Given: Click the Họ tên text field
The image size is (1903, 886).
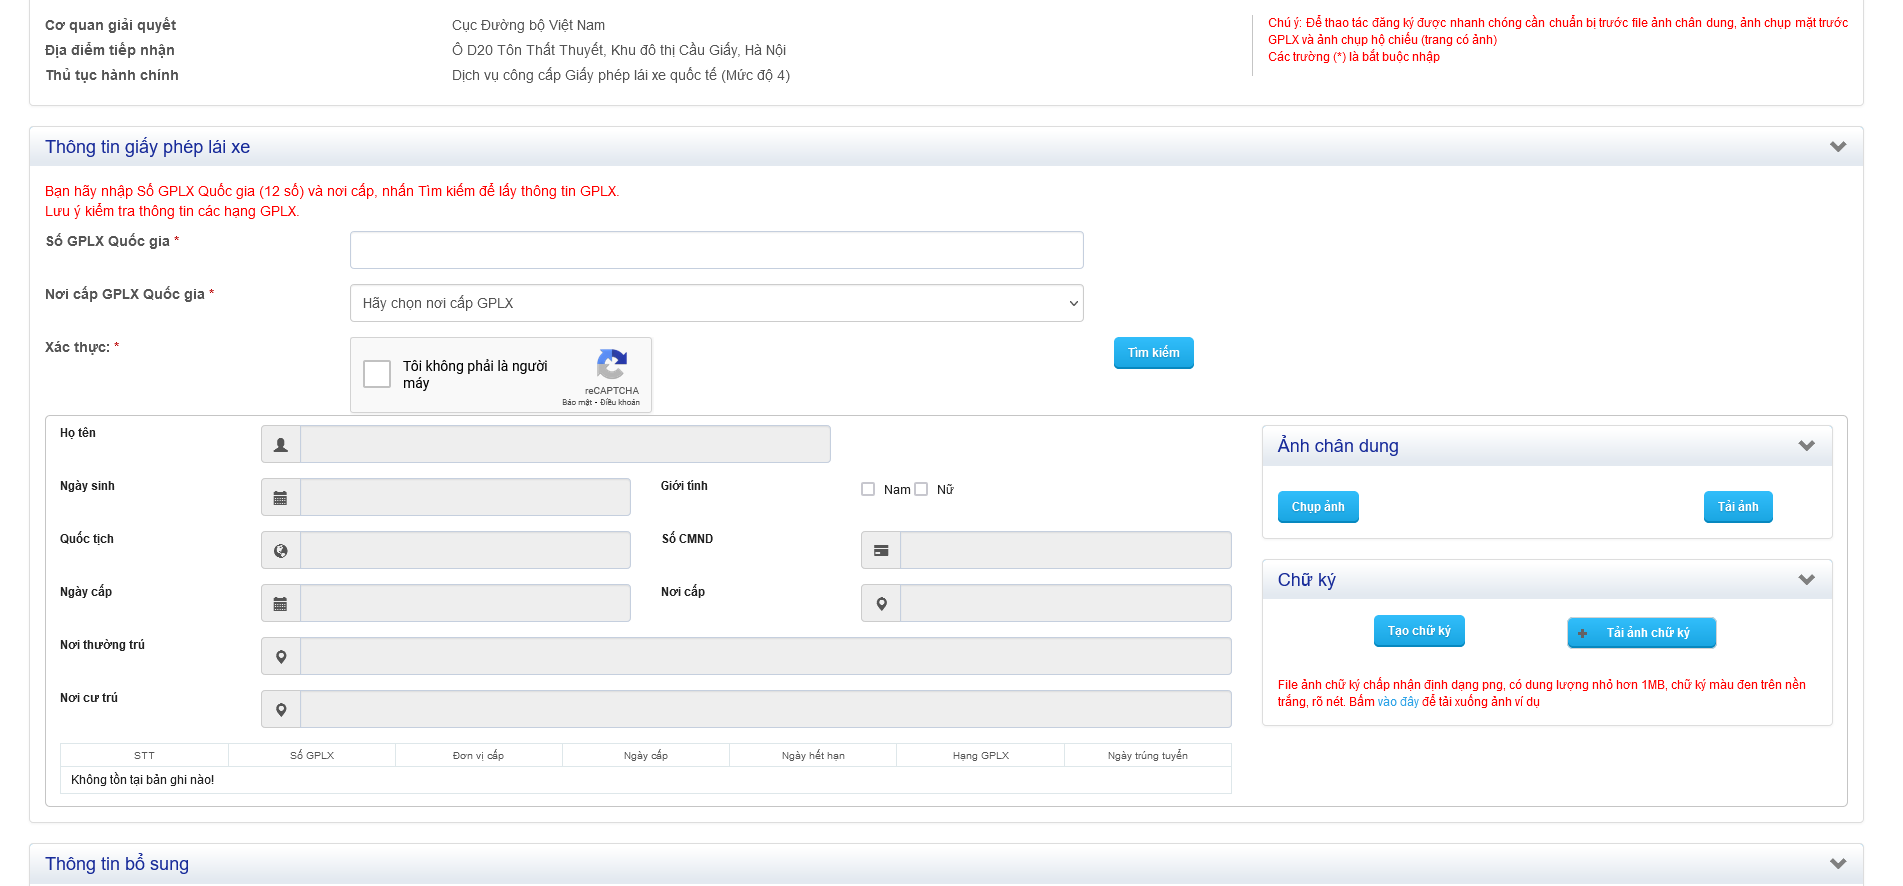Looking at the screenshot, I should [565, 444].
